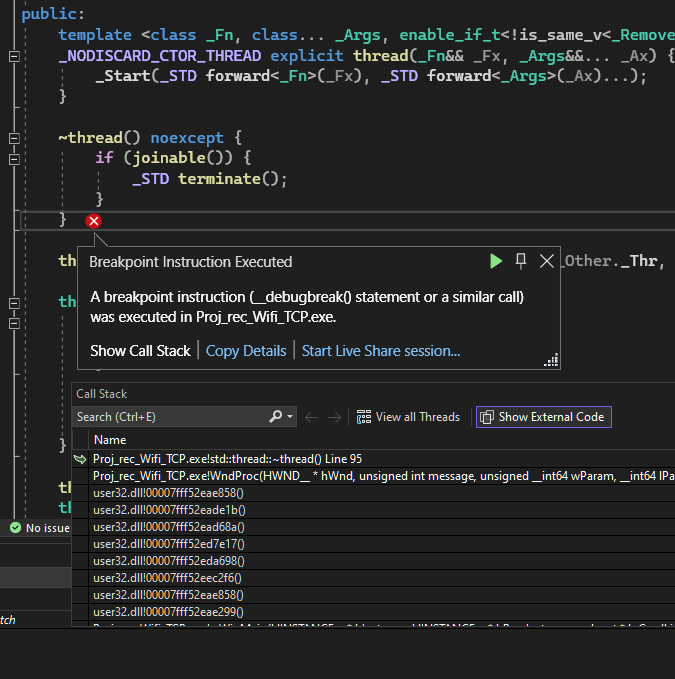Click the red exception error icon

point(94,221)
